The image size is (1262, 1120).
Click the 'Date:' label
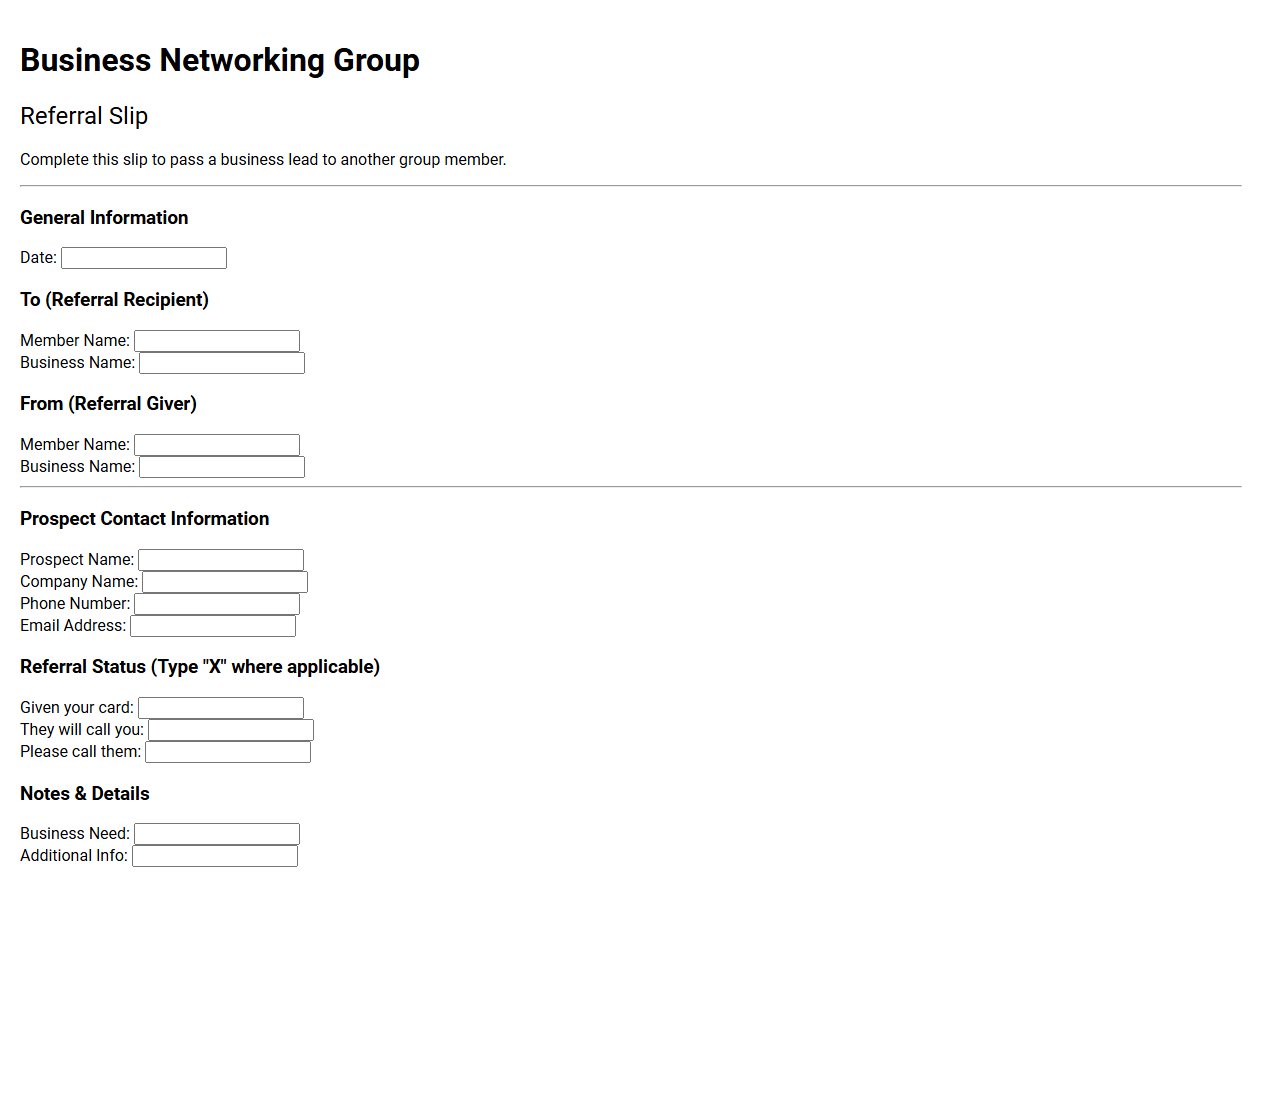click(x=38, y=258)
